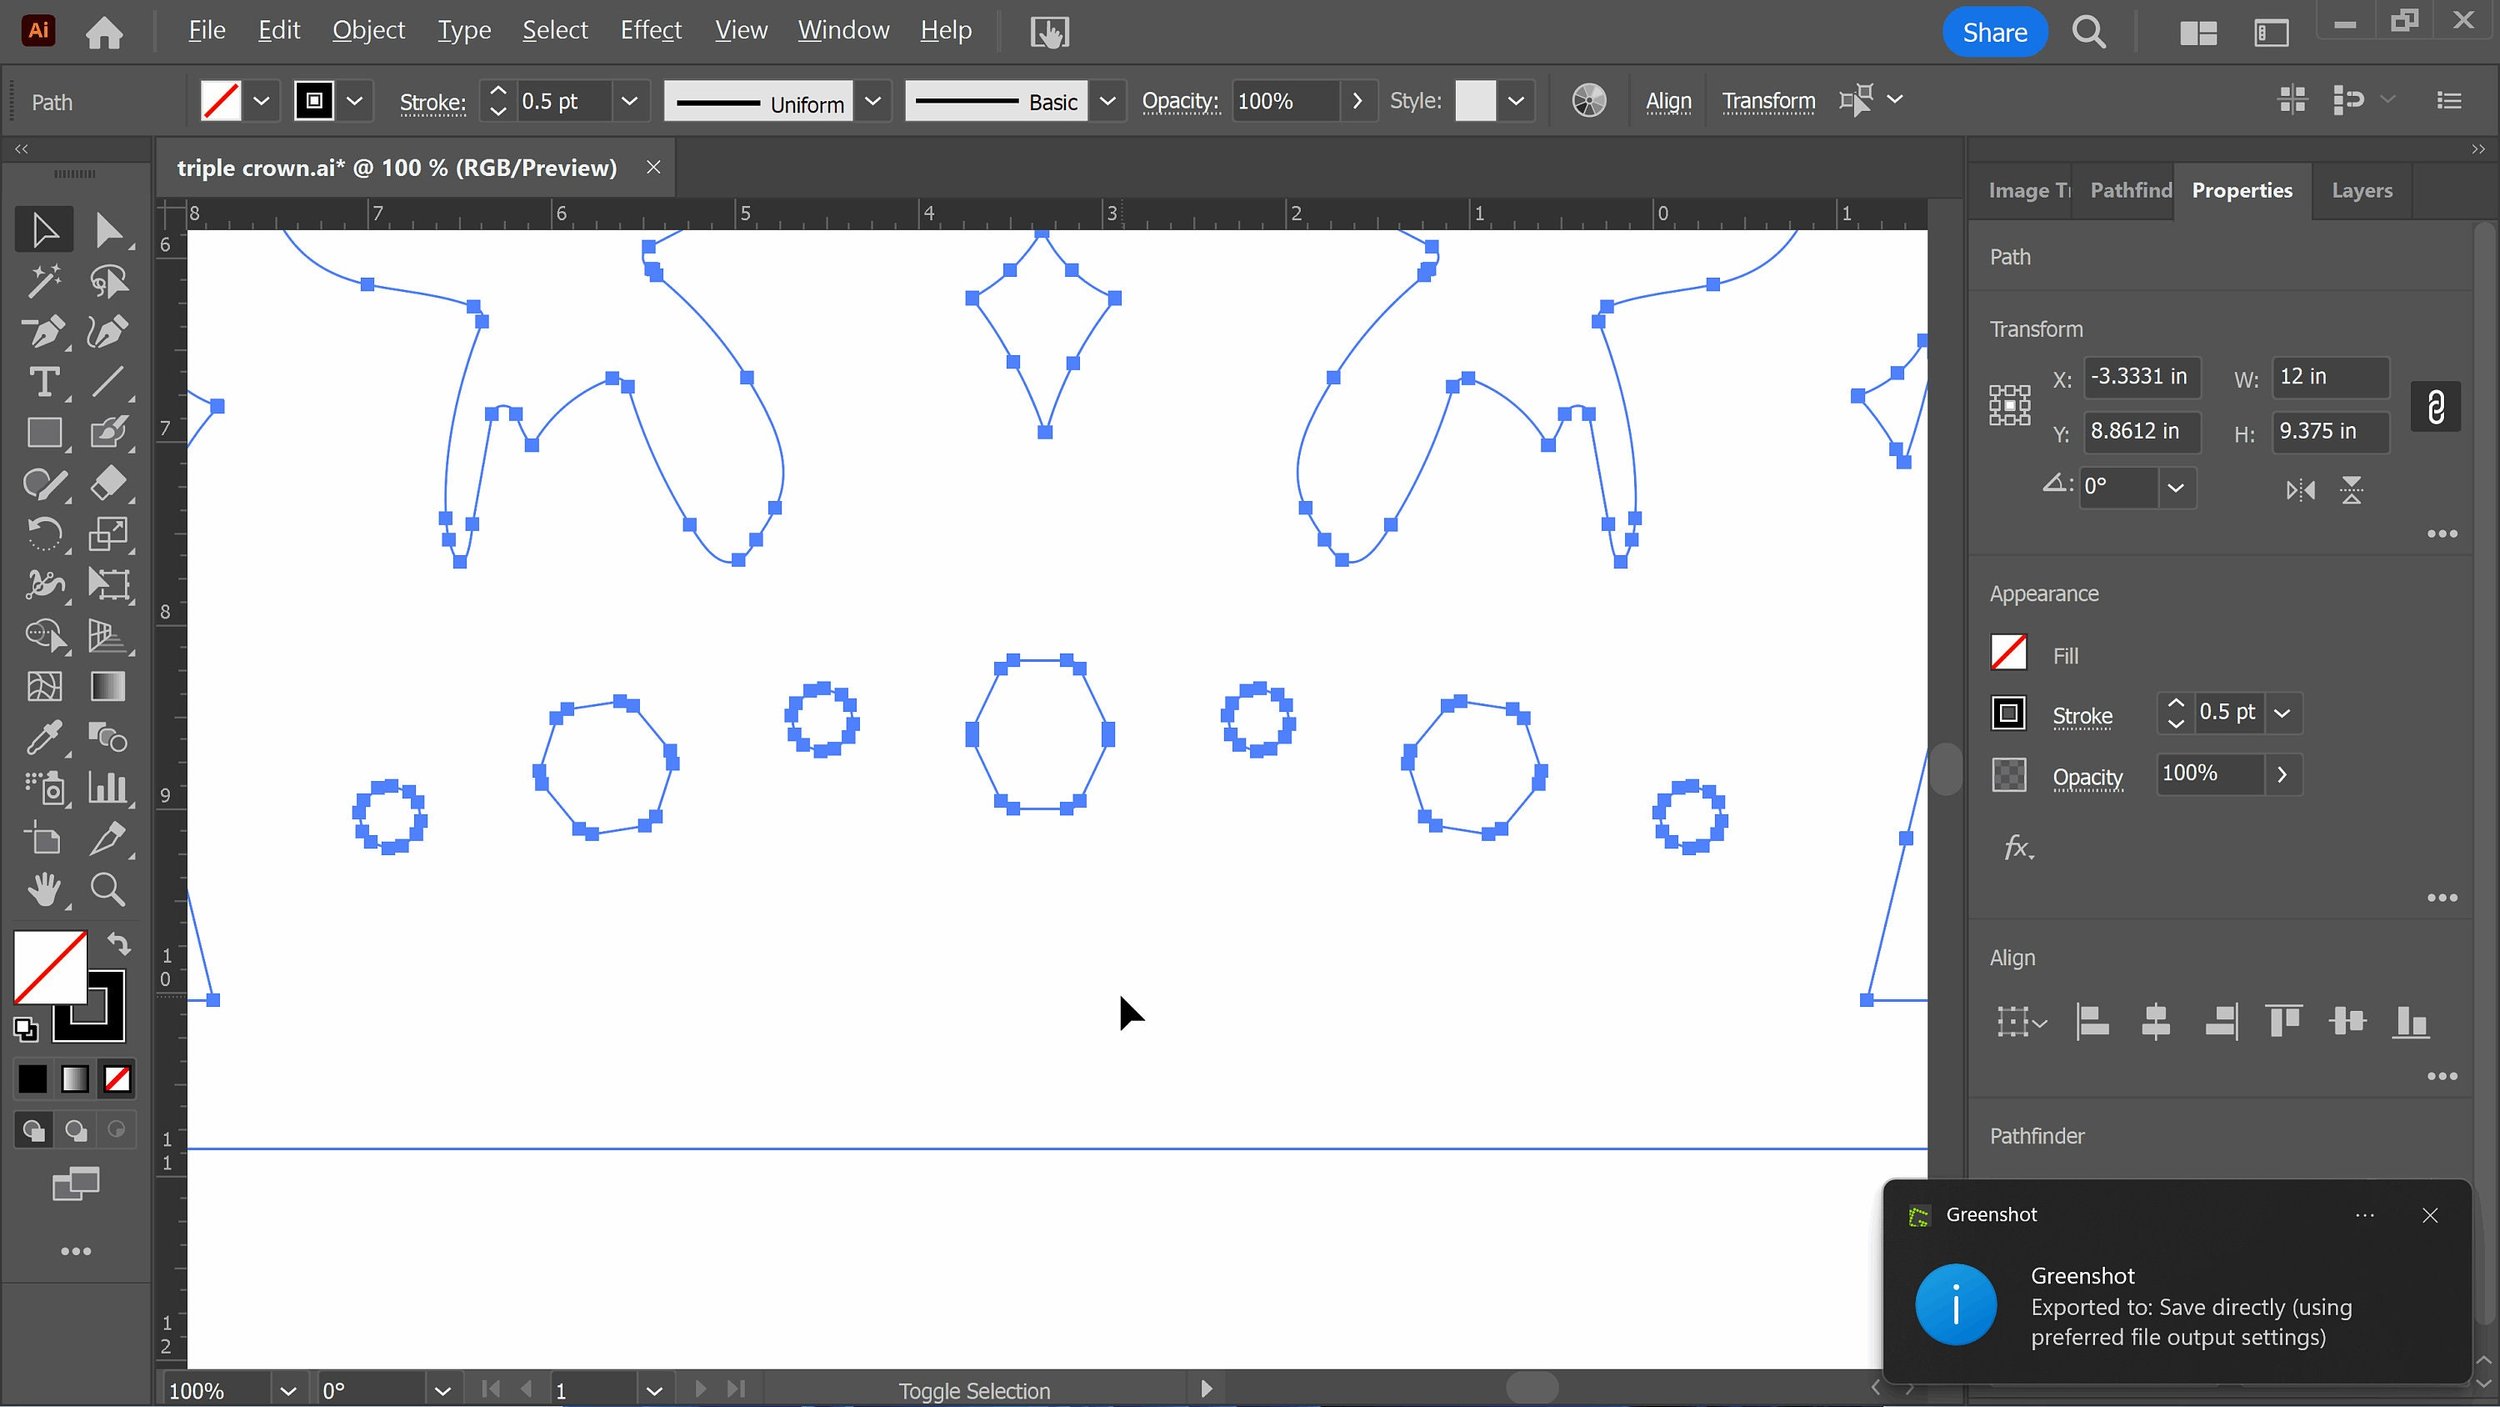
Task: Click the Stroke link in Appearance
Action: pyautogui.click(x=2082, y=716)
